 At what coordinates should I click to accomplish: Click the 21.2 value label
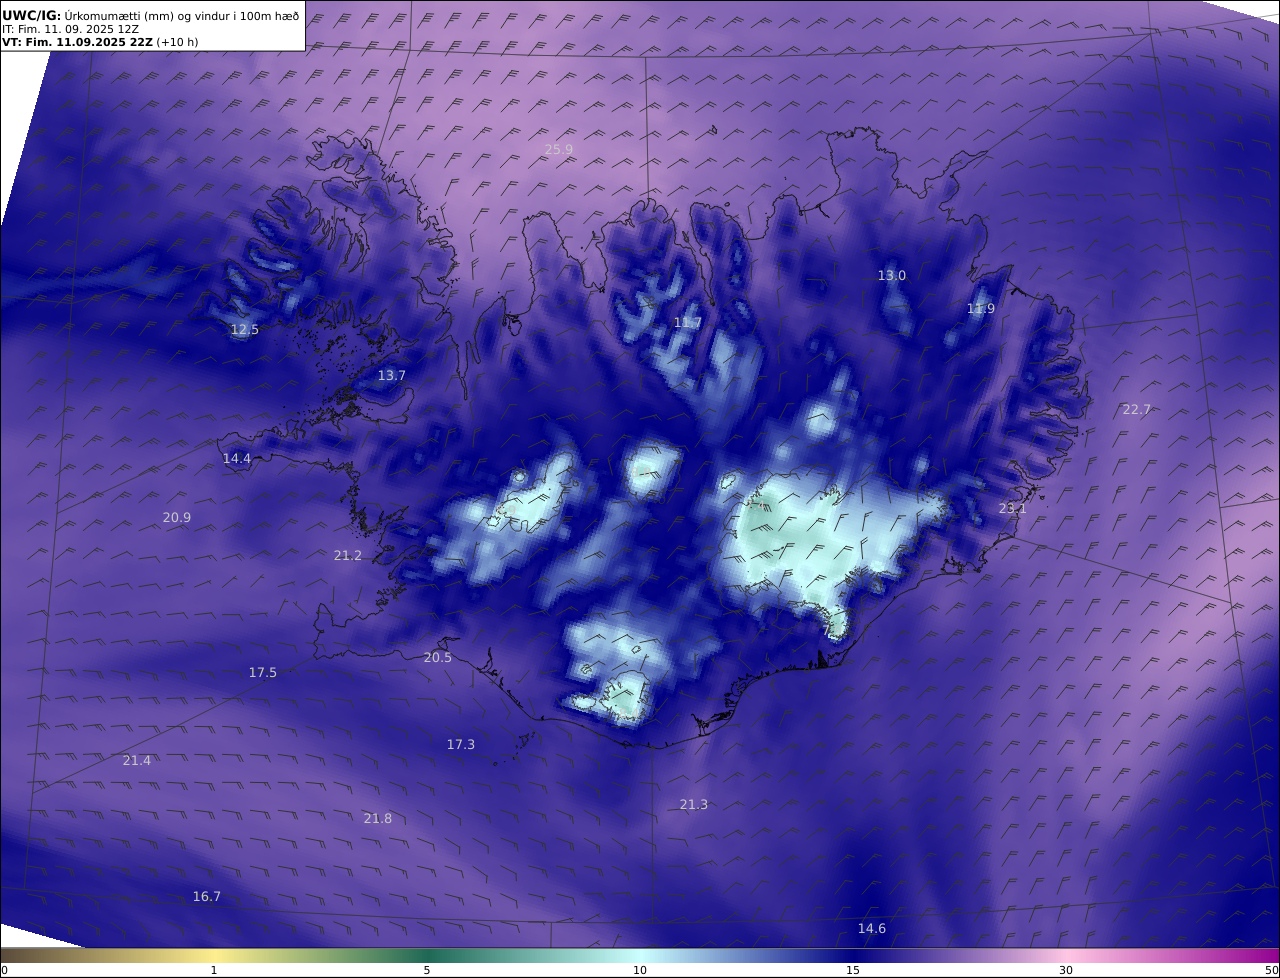(x=348, y=556)
